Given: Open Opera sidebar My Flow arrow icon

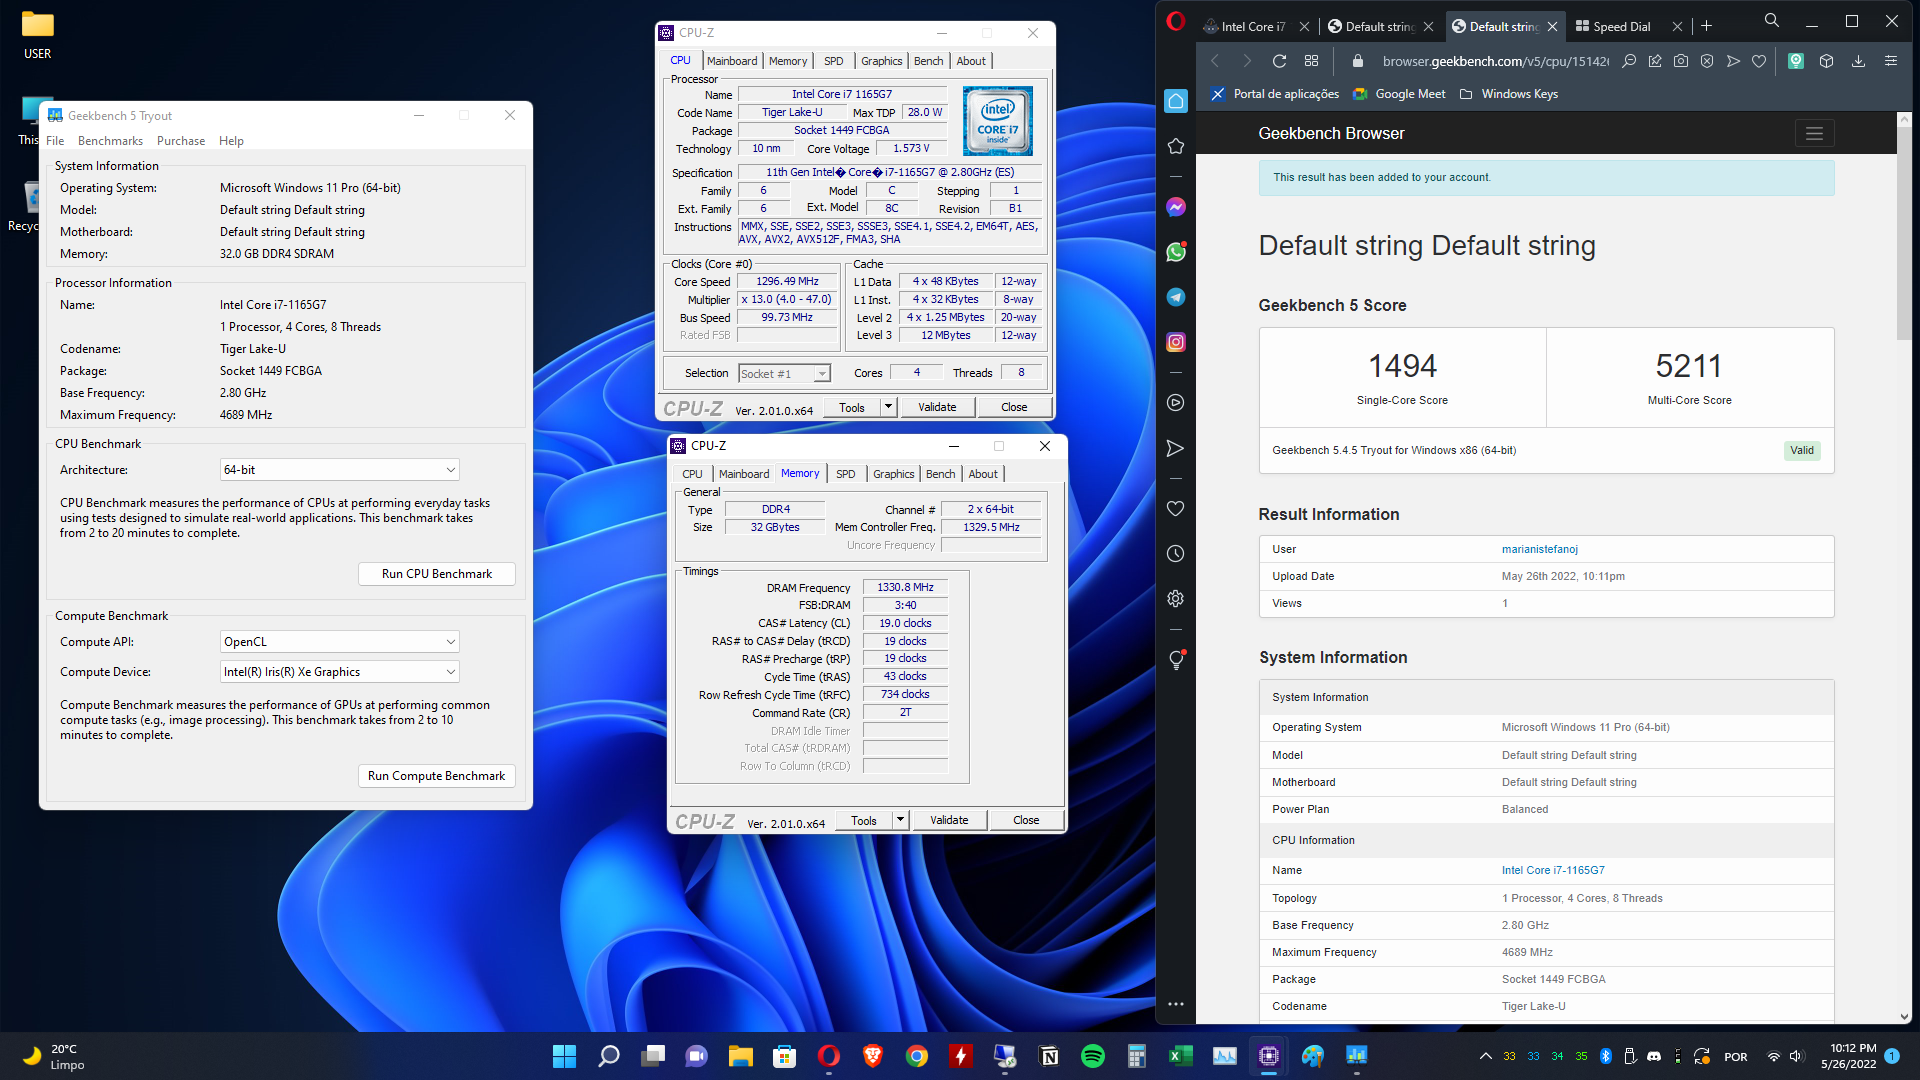Looking at the screenshot, I should point(1176,448).
